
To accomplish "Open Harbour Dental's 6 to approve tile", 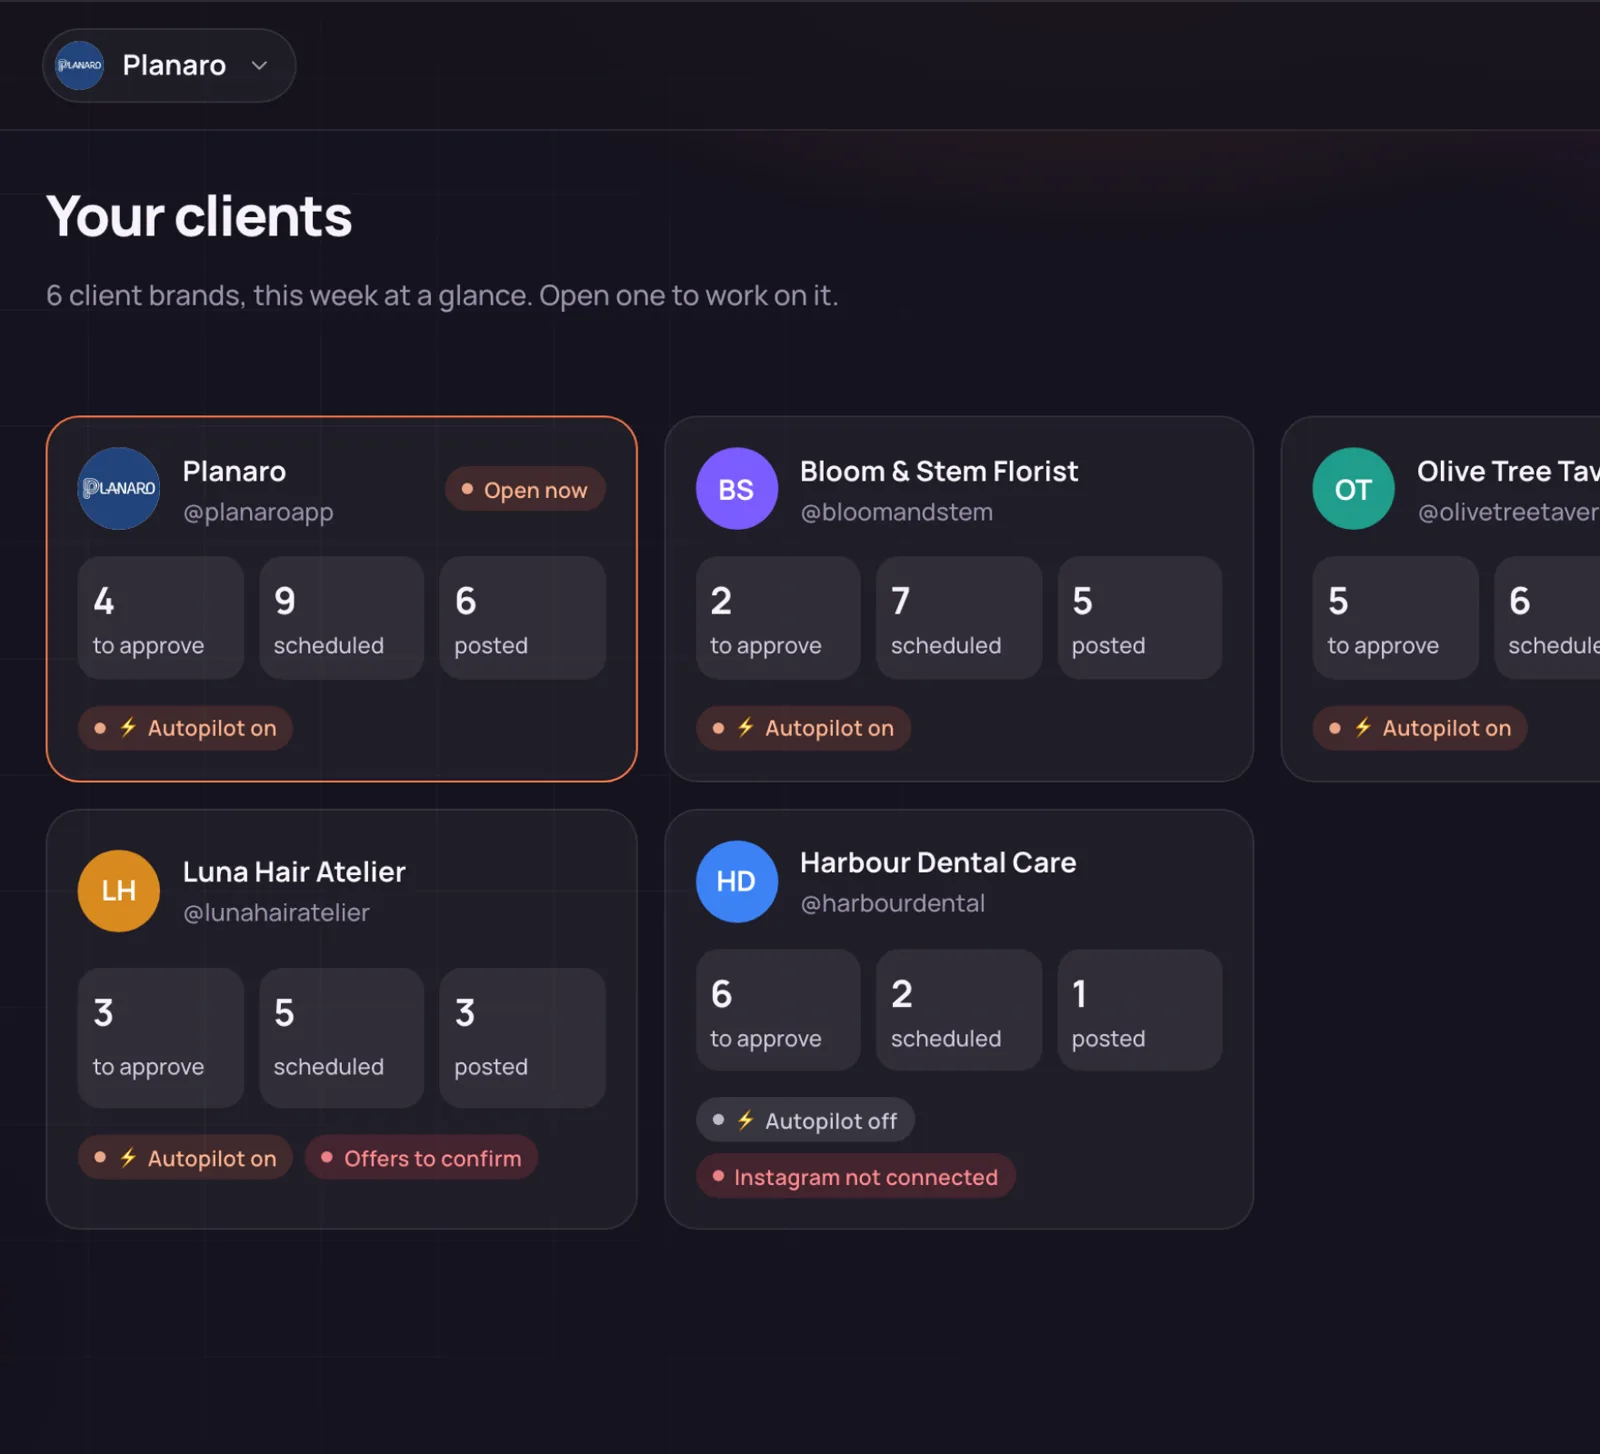I will pos(778,1010).
